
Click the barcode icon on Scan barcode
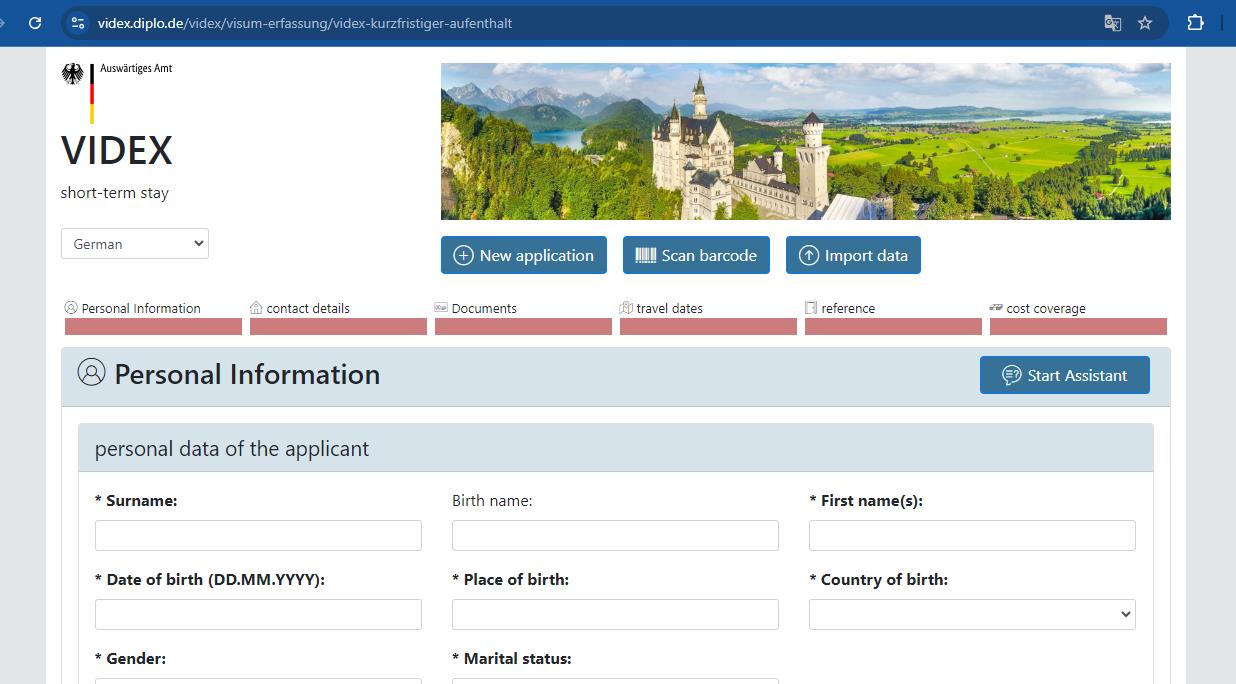pyautogui.click(x=648, y=255)
